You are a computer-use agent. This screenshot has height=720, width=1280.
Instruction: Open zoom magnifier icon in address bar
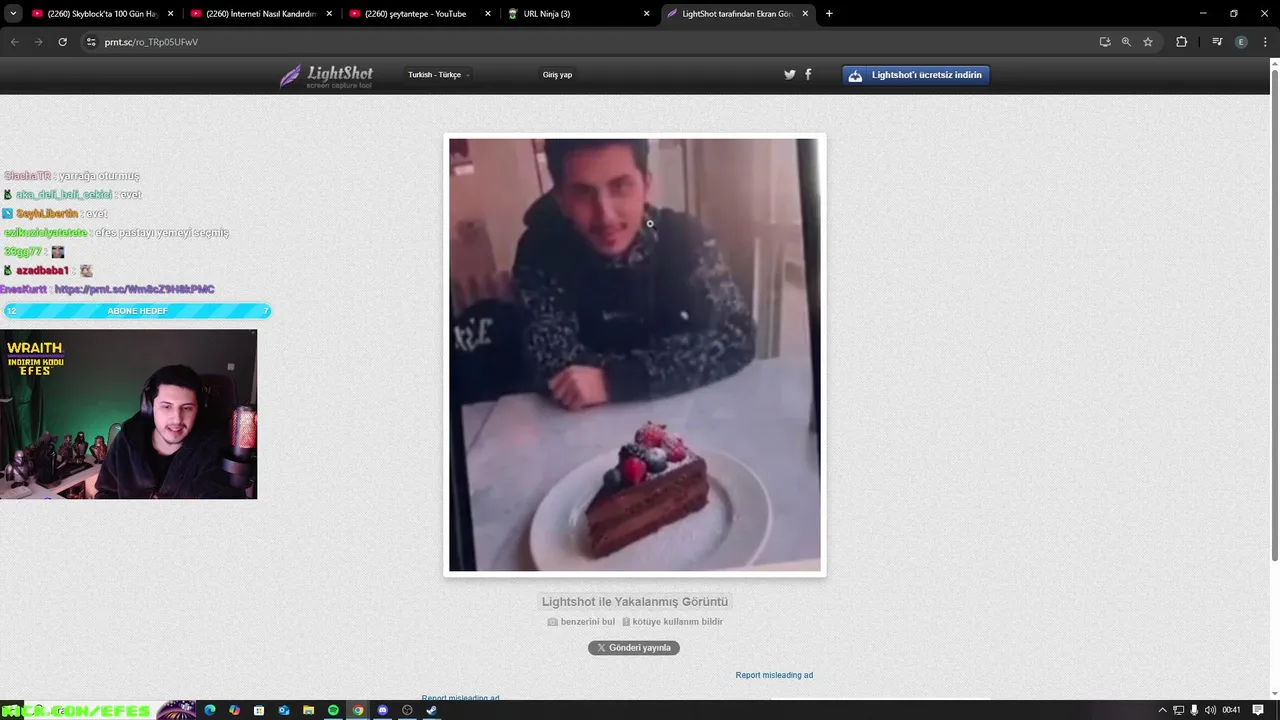[x=1126, y=42]
